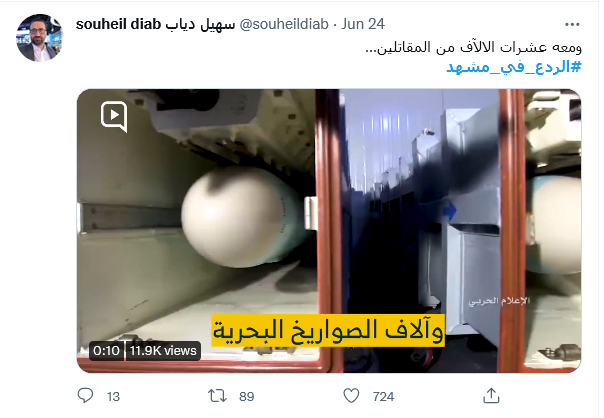Image resolution: width=604 pixels, height=418 pixels.
Task: Click the video play badge icon
Action: (x=114, y=117)
